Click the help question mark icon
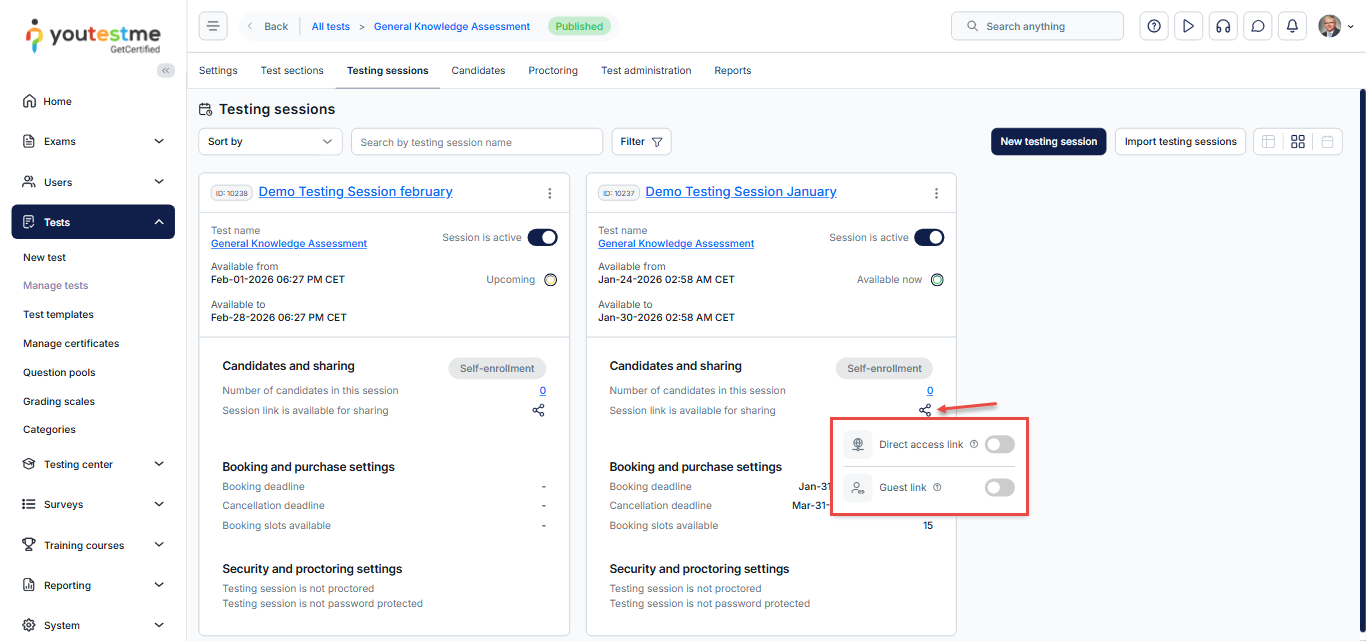This screenshot has width=1366, height=641. click(1154, 27)
